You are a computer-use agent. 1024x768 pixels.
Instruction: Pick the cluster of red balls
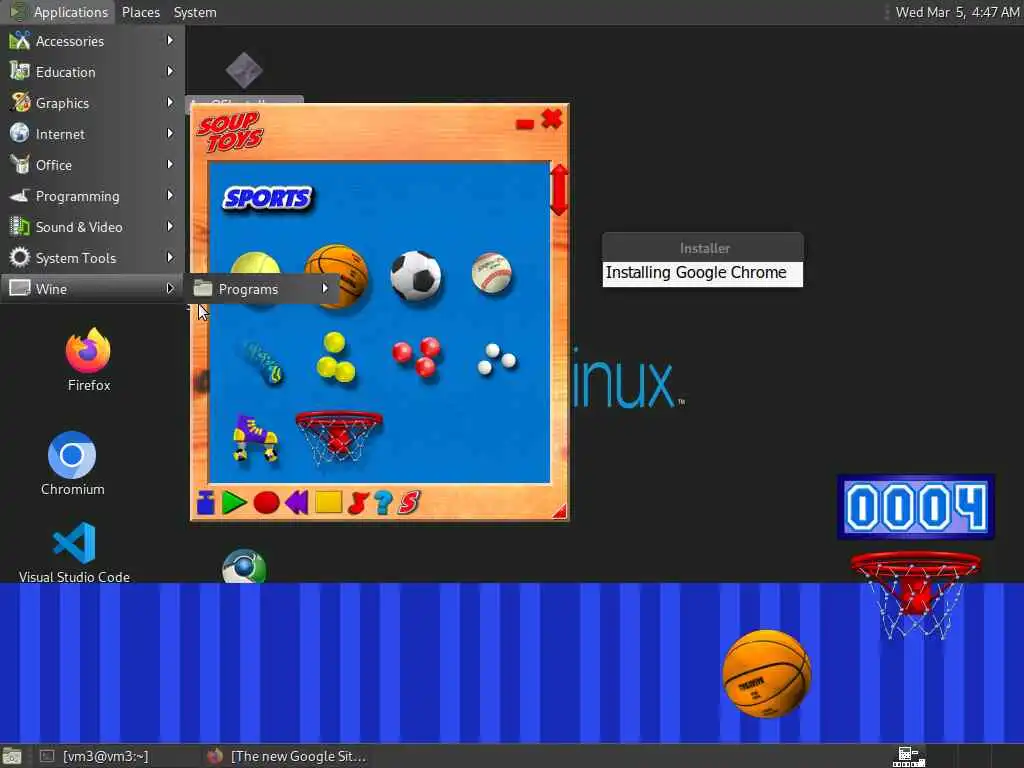pyautogui.click(x=417, y=357)
